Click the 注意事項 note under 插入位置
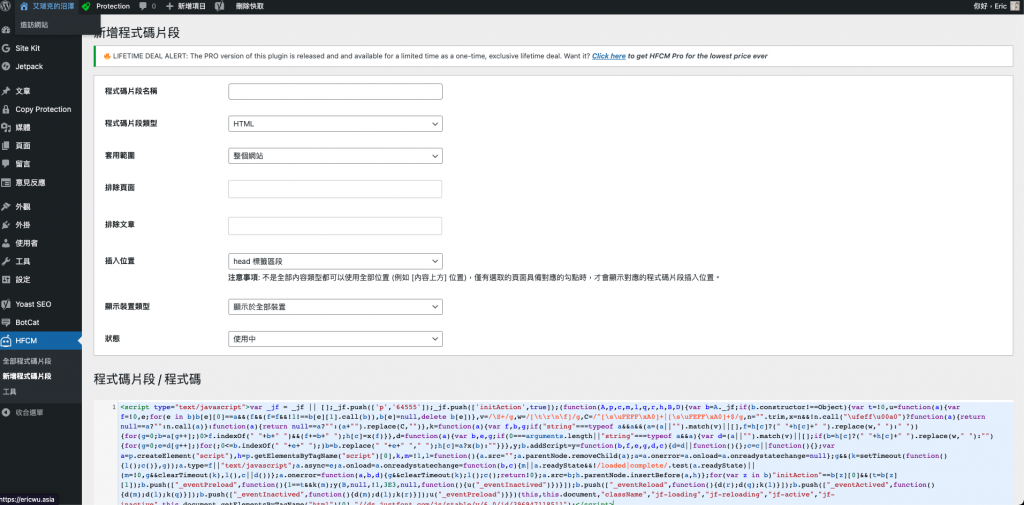 tap(473, 278)
